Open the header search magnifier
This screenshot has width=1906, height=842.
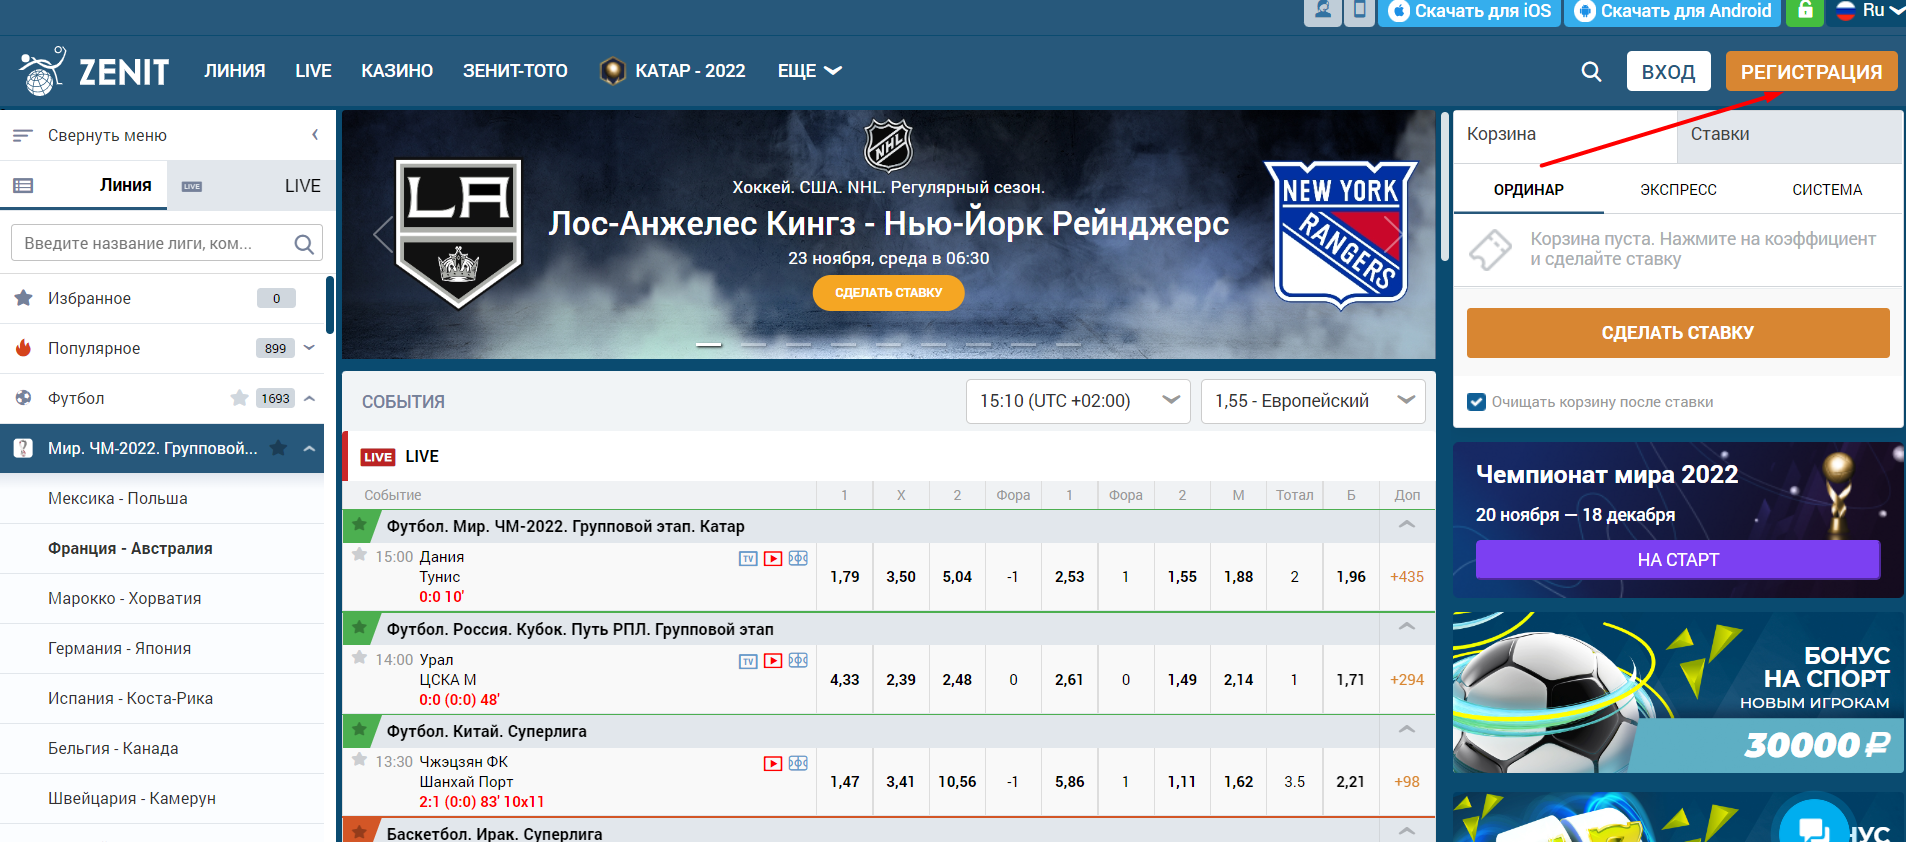tap(1591, 72)
